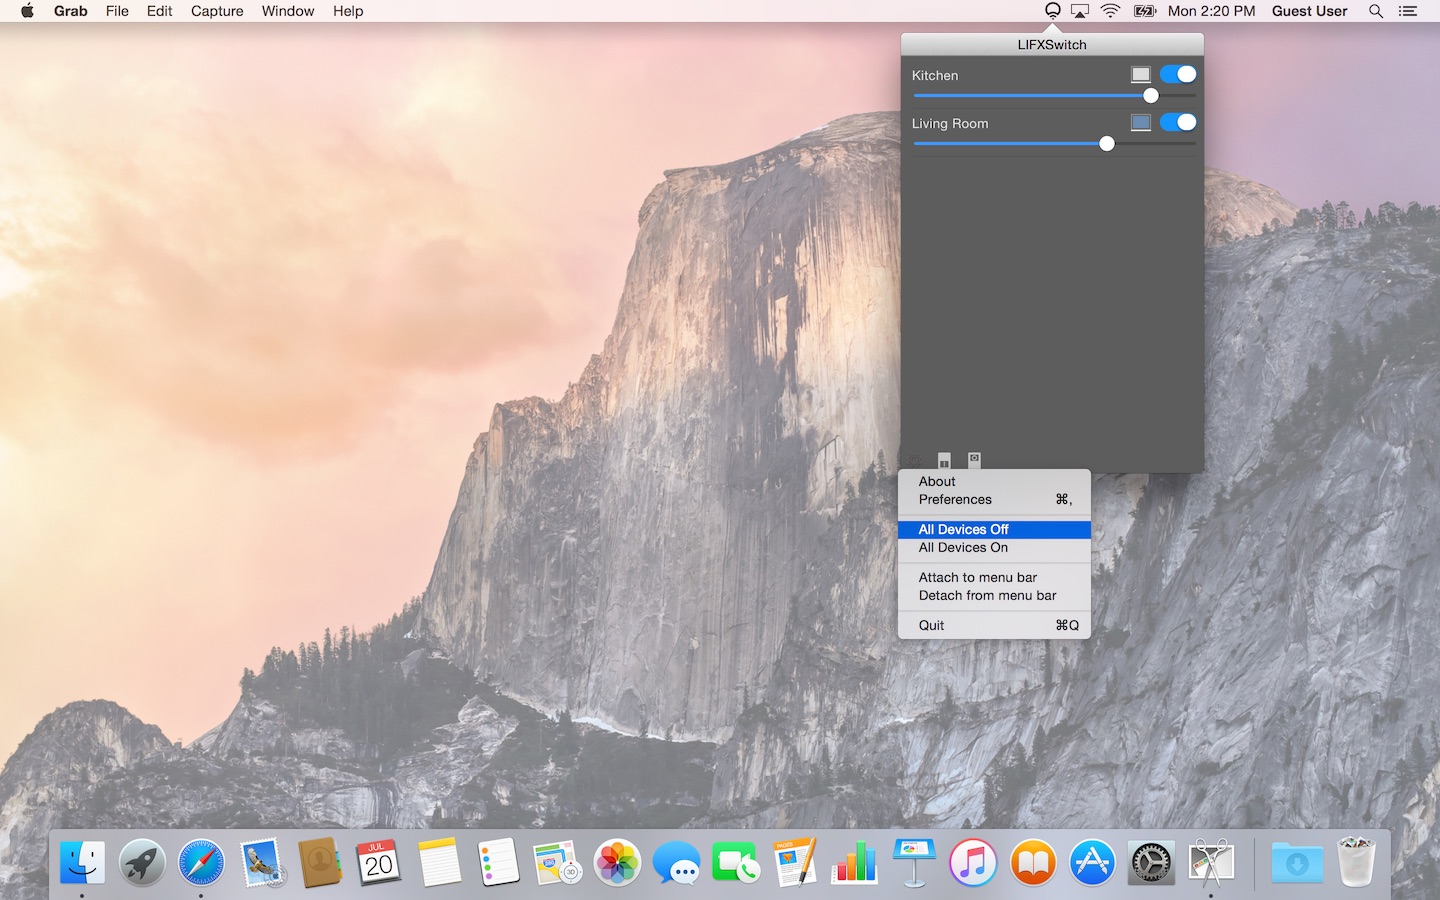
Task: Open Photos from the Dock
Action: tap(617, 862)
